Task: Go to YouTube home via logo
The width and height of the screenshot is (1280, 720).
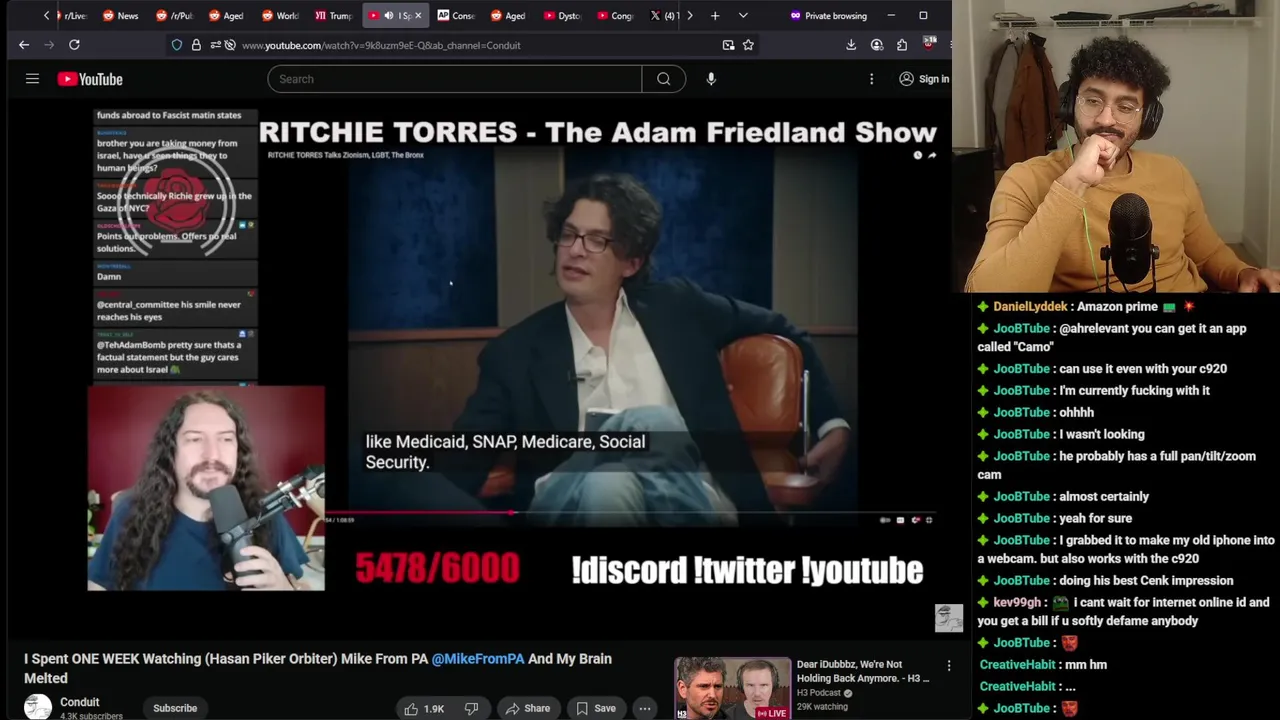Action: point(90,79)
